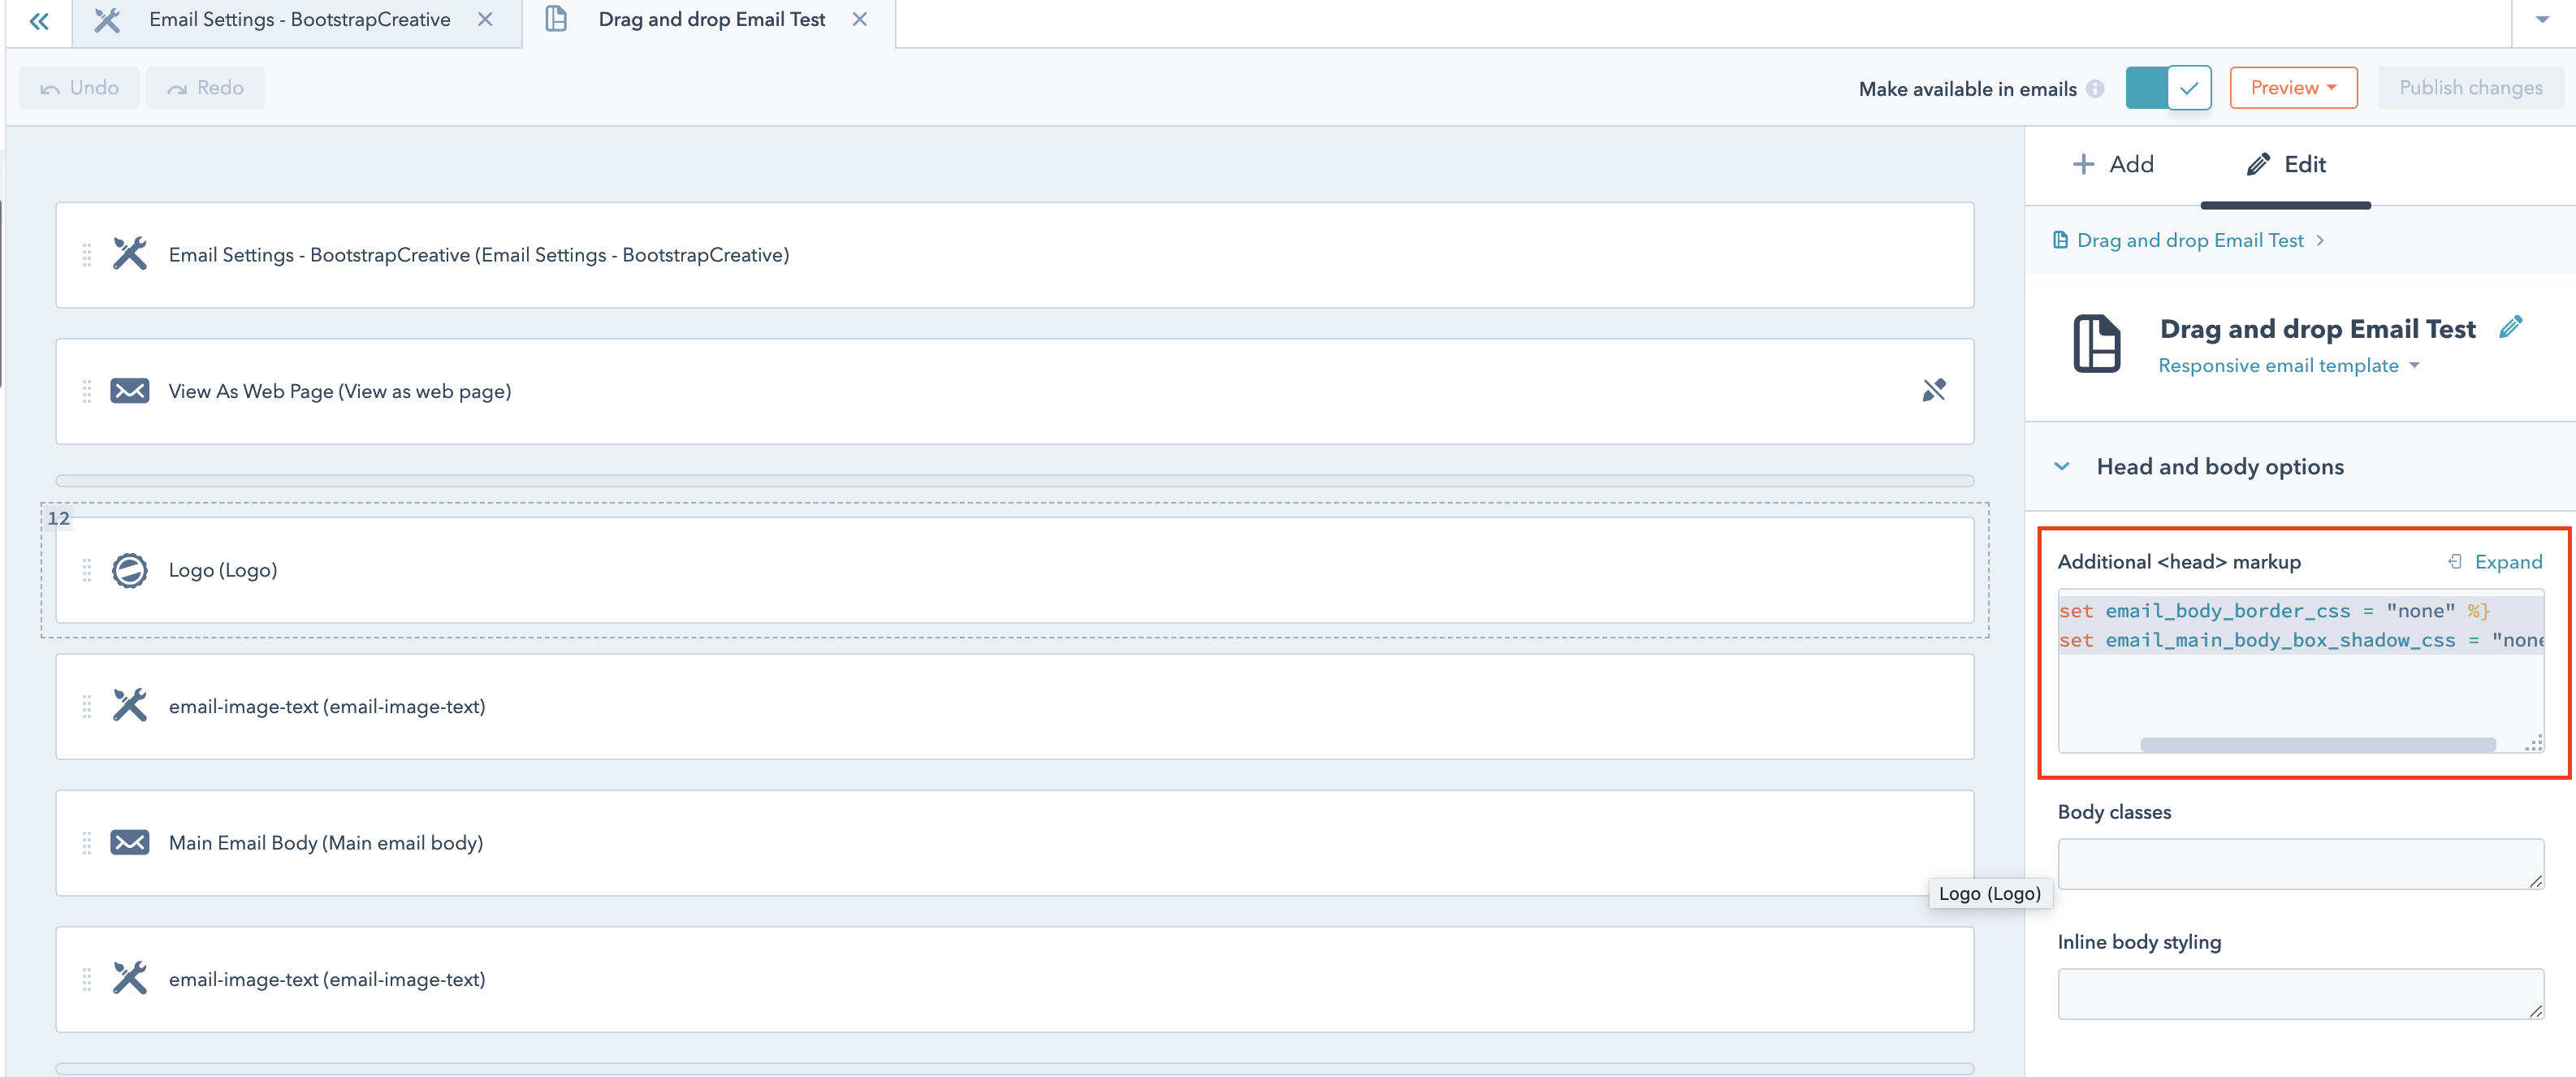Switch to Email Settings - BootstrapCreative tab
The image size is (2576, 1077).
tap(298, 20)
